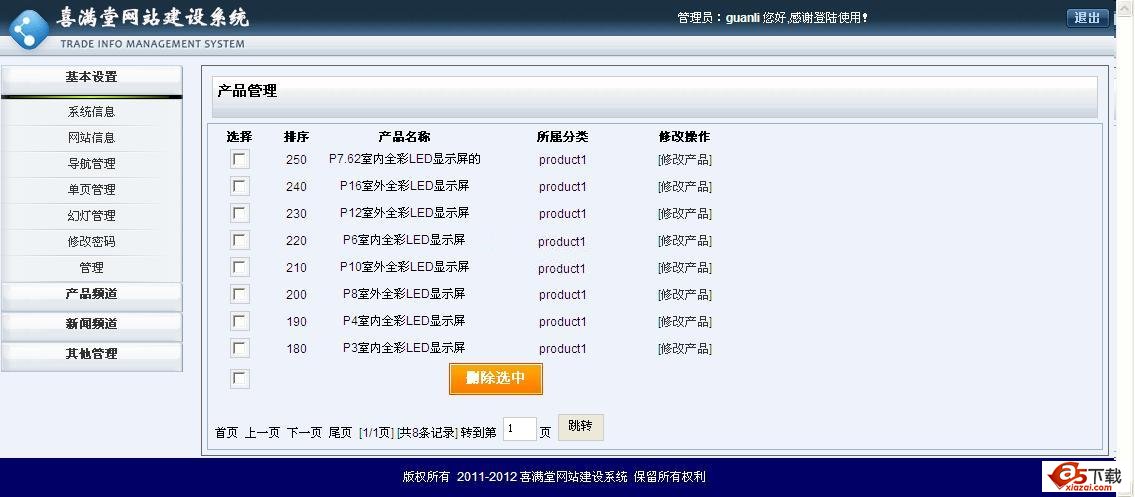Open 修改产品 for P3室内全彩LED显示屏
Screen dimensions: 1135x497
[x=685, y=349]
